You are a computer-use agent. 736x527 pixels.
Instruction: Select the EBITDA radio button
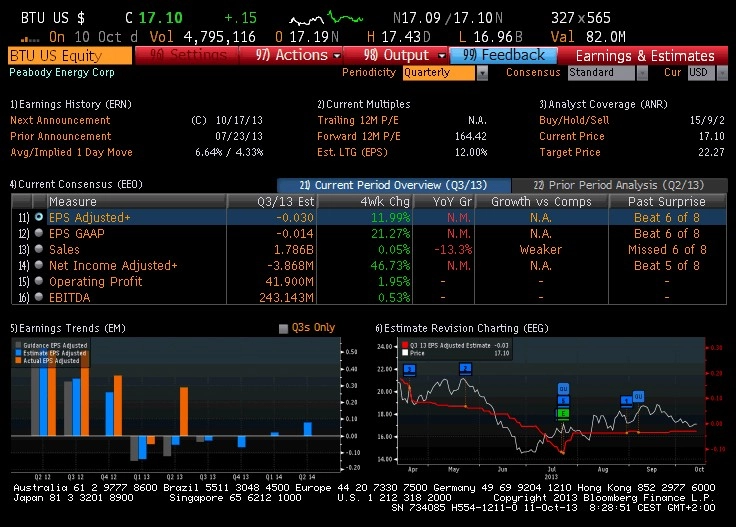38,297
